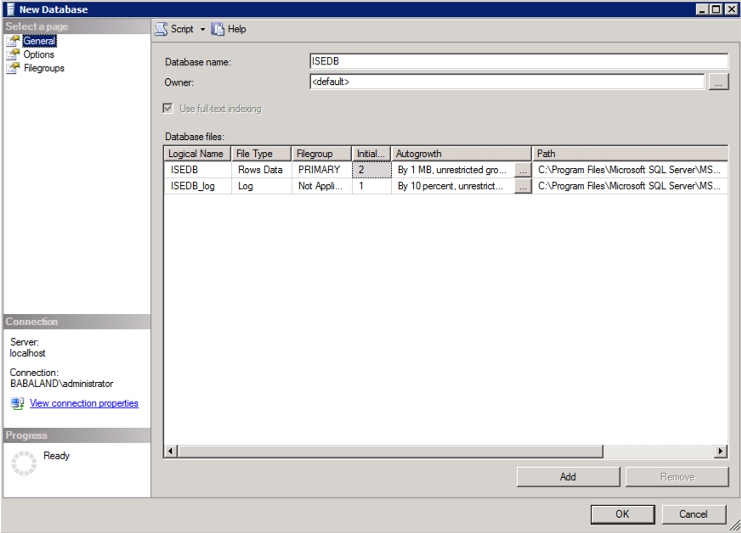Edit the initial size 2 cell
The width and height of the screenshot is (741, 533).
(371, 170)
